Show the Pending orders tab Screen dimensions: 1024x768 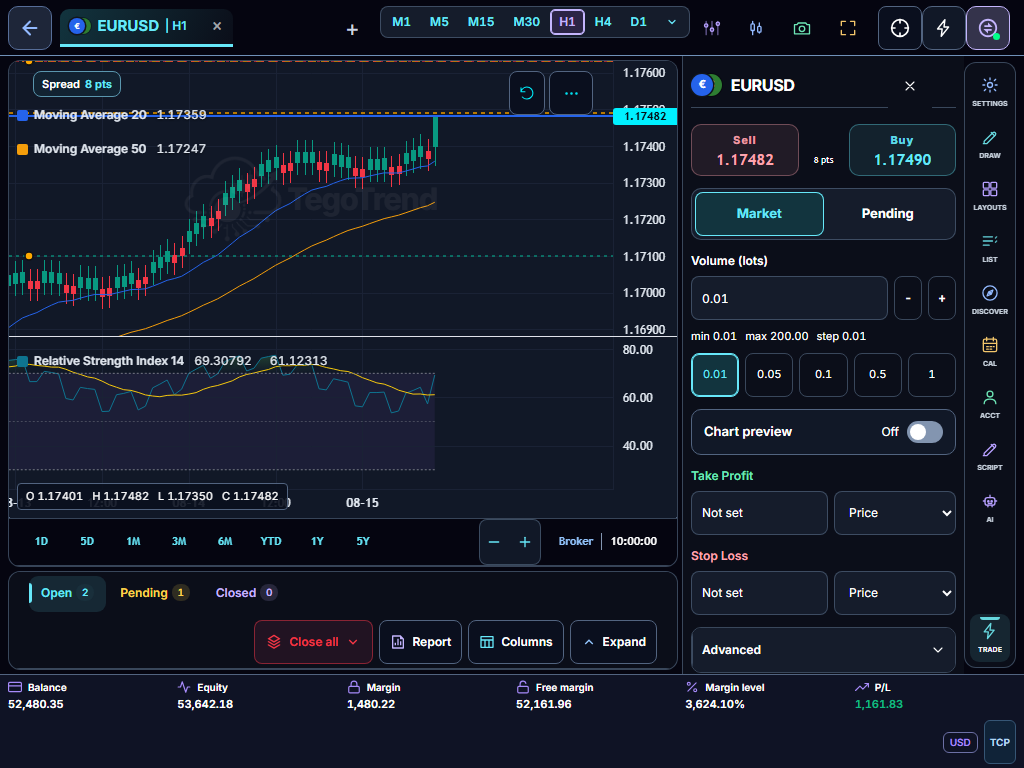coord(154,593)
